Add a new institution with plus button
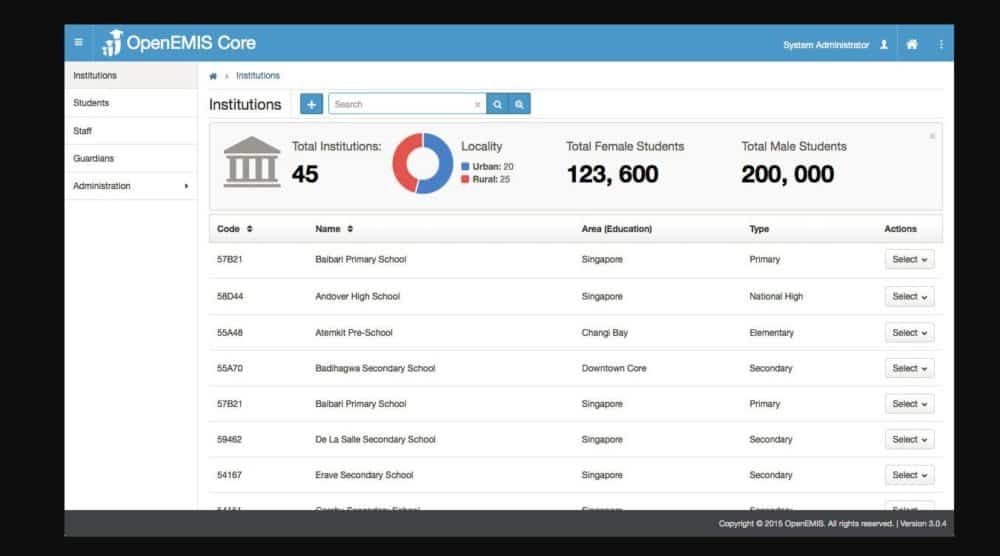The width and height of the screenshot is (1000, 556). click(311, 104)
